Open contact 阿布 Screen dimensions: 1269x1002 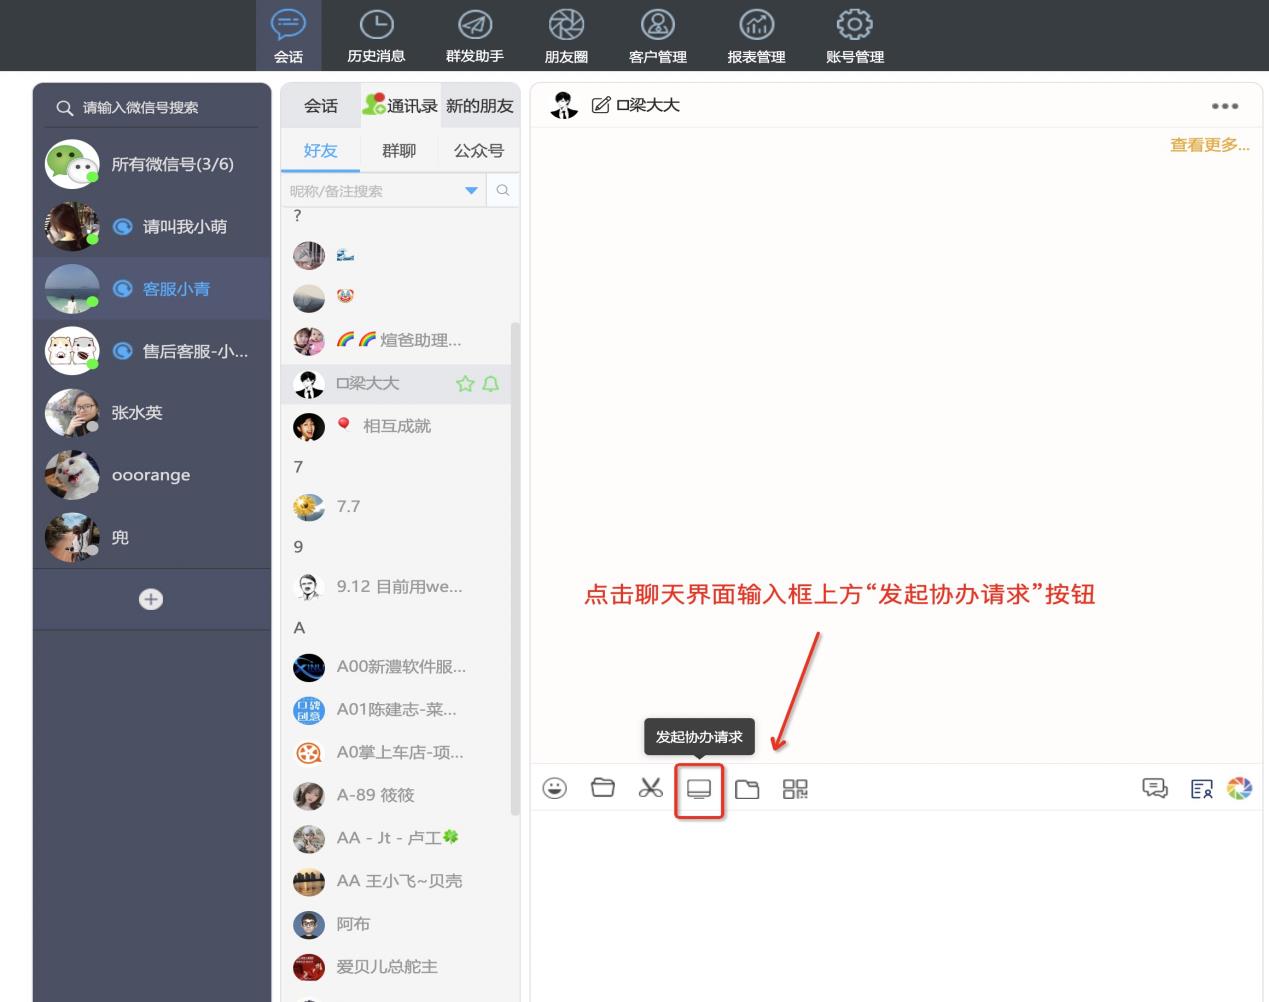click(398, 925)
